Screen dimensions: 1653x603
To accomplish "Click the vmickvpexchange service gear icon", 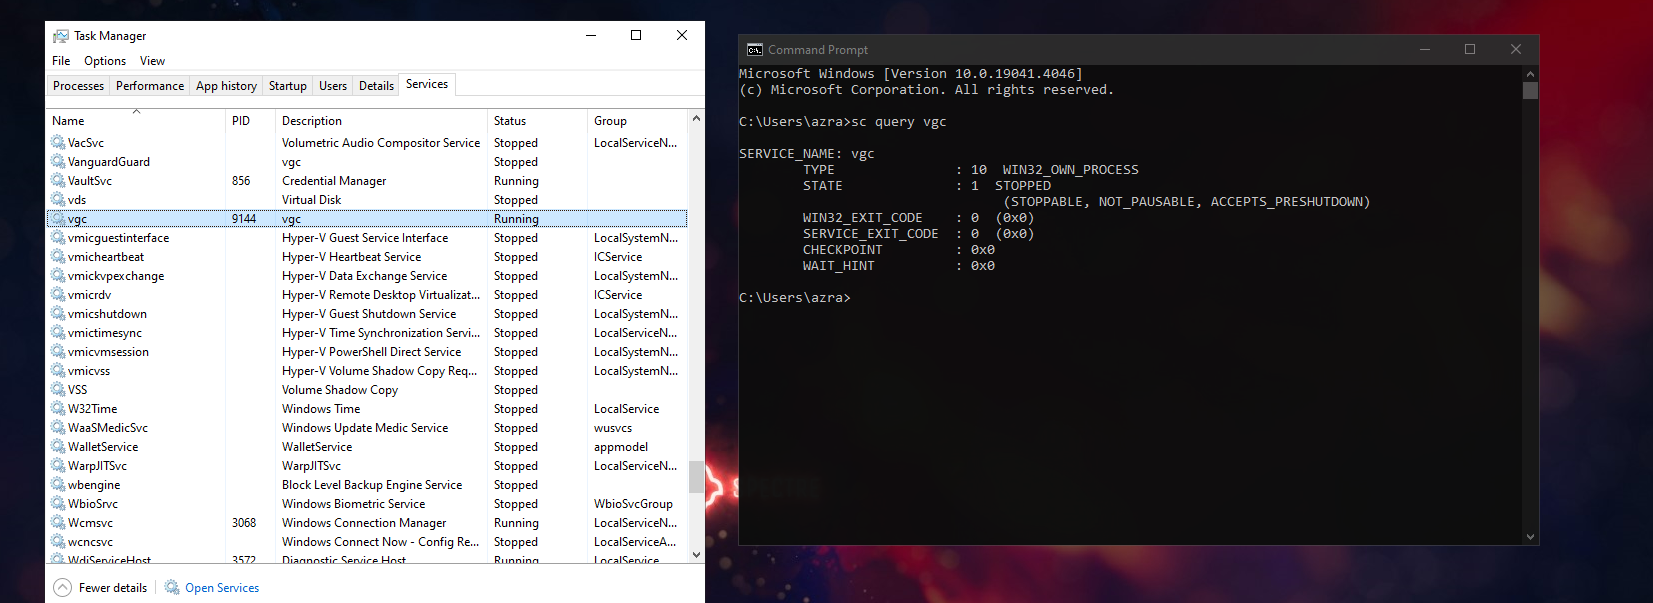I will pyautogui.click(x=58, y=276).
